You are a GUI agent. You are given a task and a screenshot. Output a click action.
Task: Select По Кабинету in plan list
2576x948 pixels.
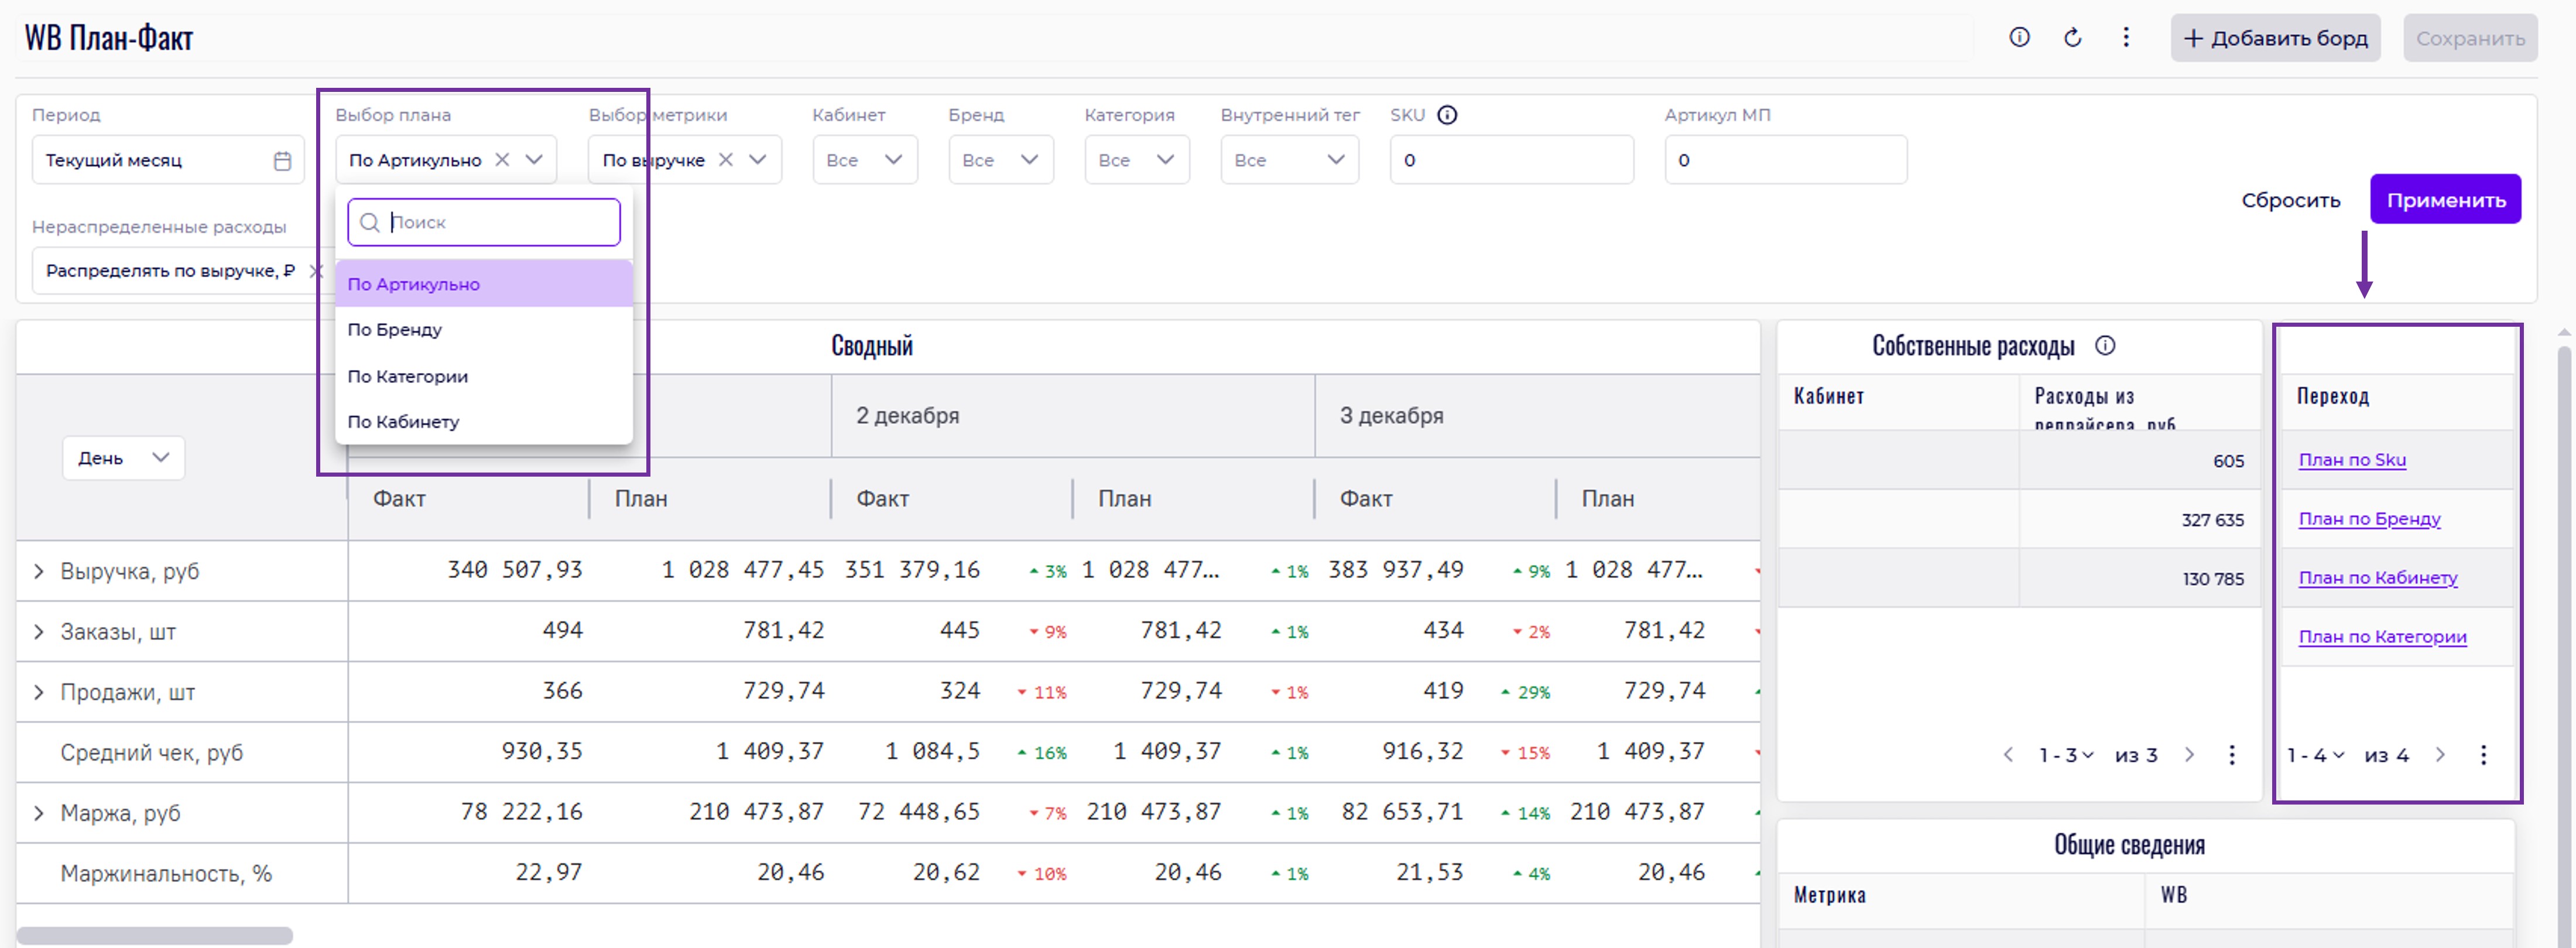point(403,422)
